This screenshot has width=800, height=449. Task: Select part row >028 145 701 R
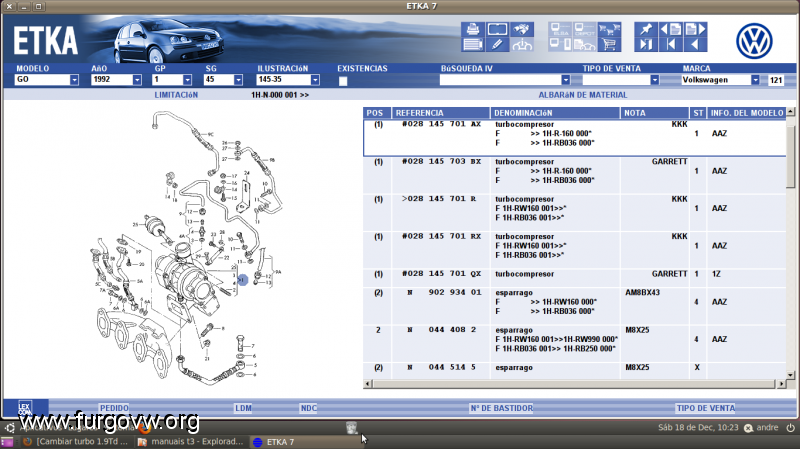[574, 212]
